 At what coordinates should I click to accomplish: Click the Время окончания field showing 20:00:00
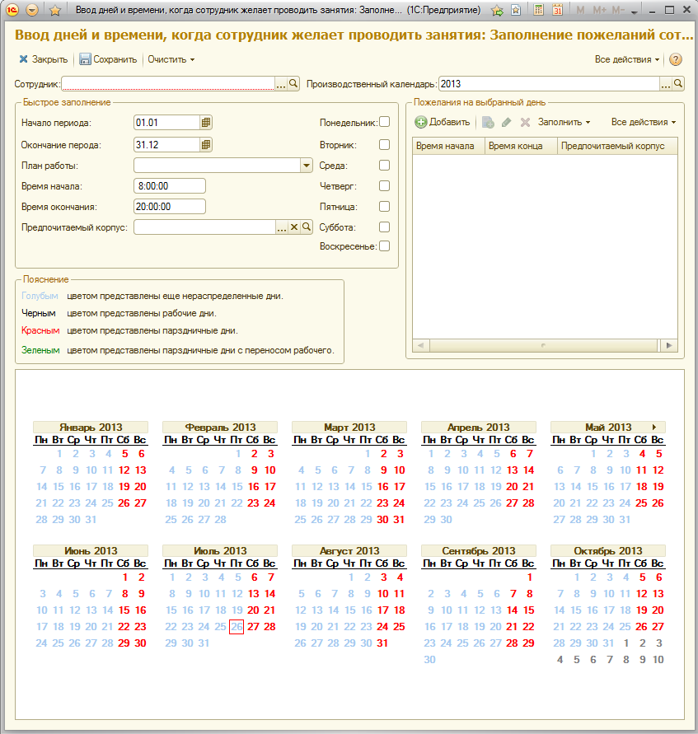click(169, 206)
